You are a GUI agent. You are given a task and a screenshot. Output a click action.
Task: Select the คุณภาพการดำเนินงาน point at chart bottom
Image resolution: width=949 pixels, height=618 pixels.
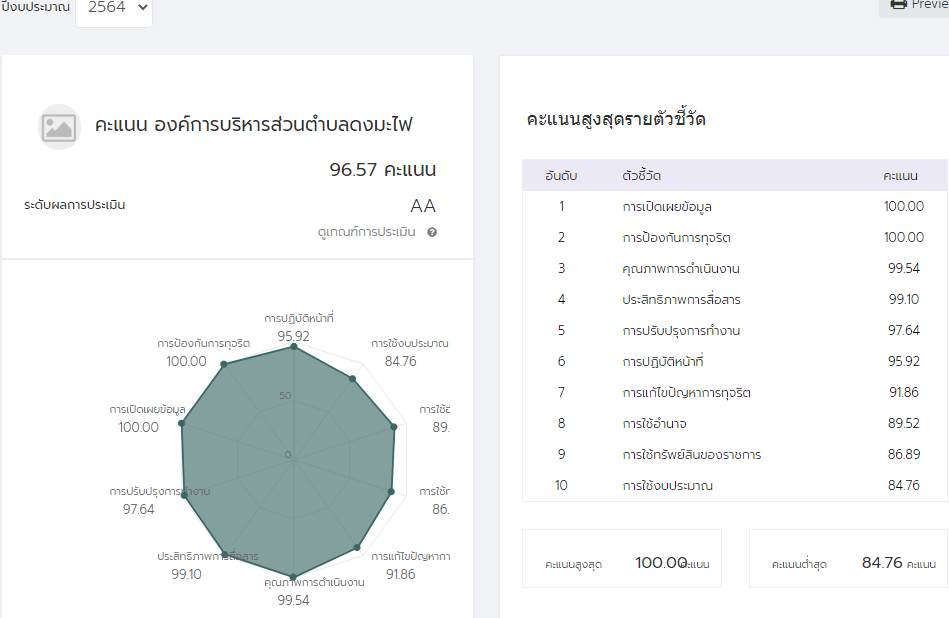293,577
